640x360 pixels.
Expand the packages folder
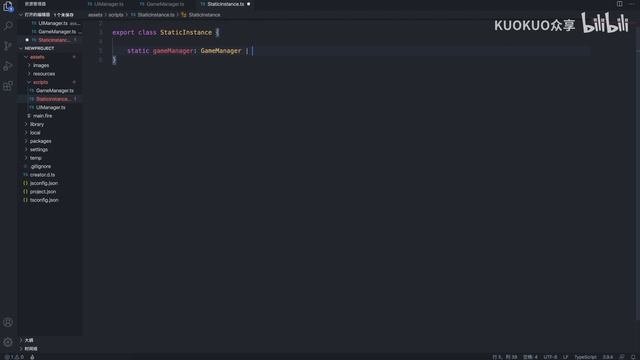click(40, 141)
